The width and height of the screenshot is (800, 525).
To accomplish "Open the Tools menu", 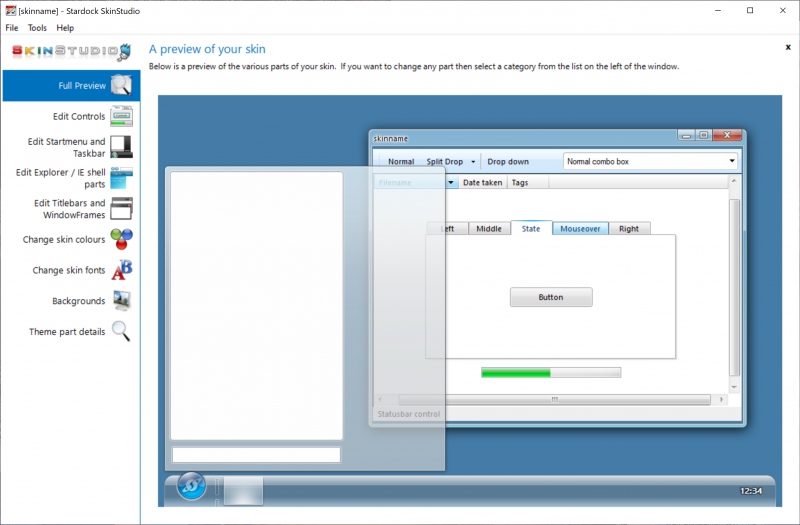I will [x=37, y=28].
